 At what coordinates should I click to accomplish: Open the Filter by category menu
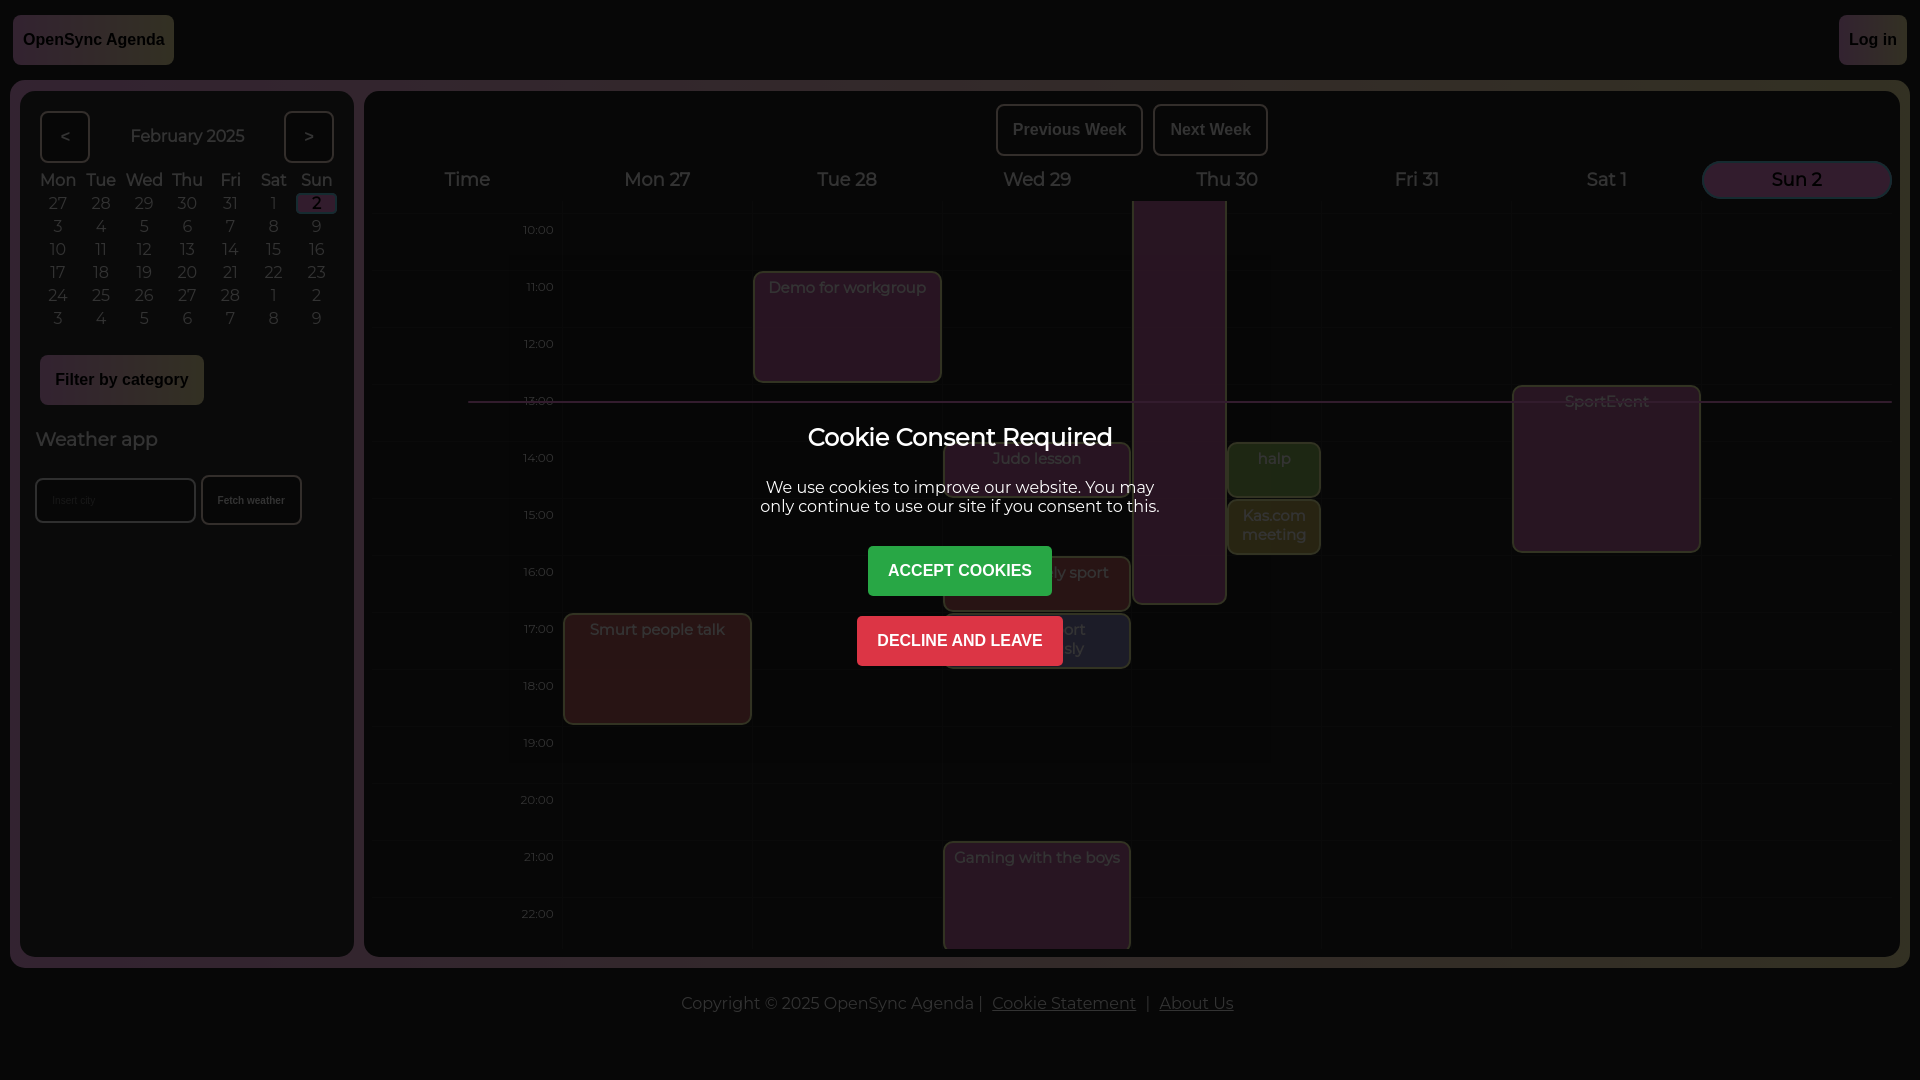(122, 380)
